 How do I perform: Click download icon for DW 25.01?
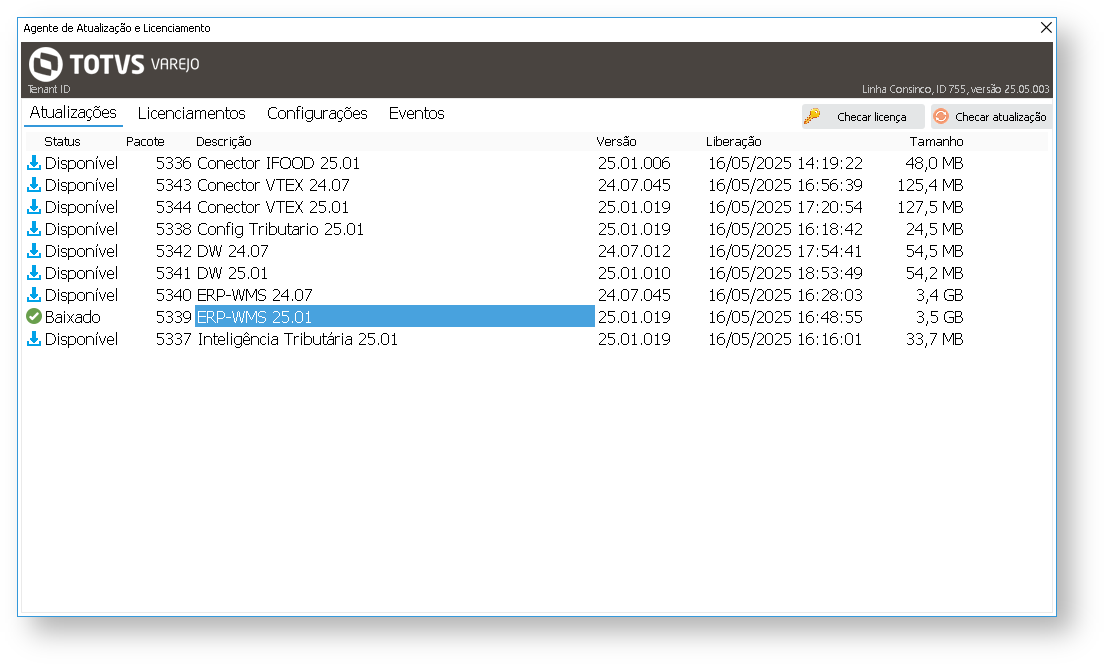pos(33,273)
